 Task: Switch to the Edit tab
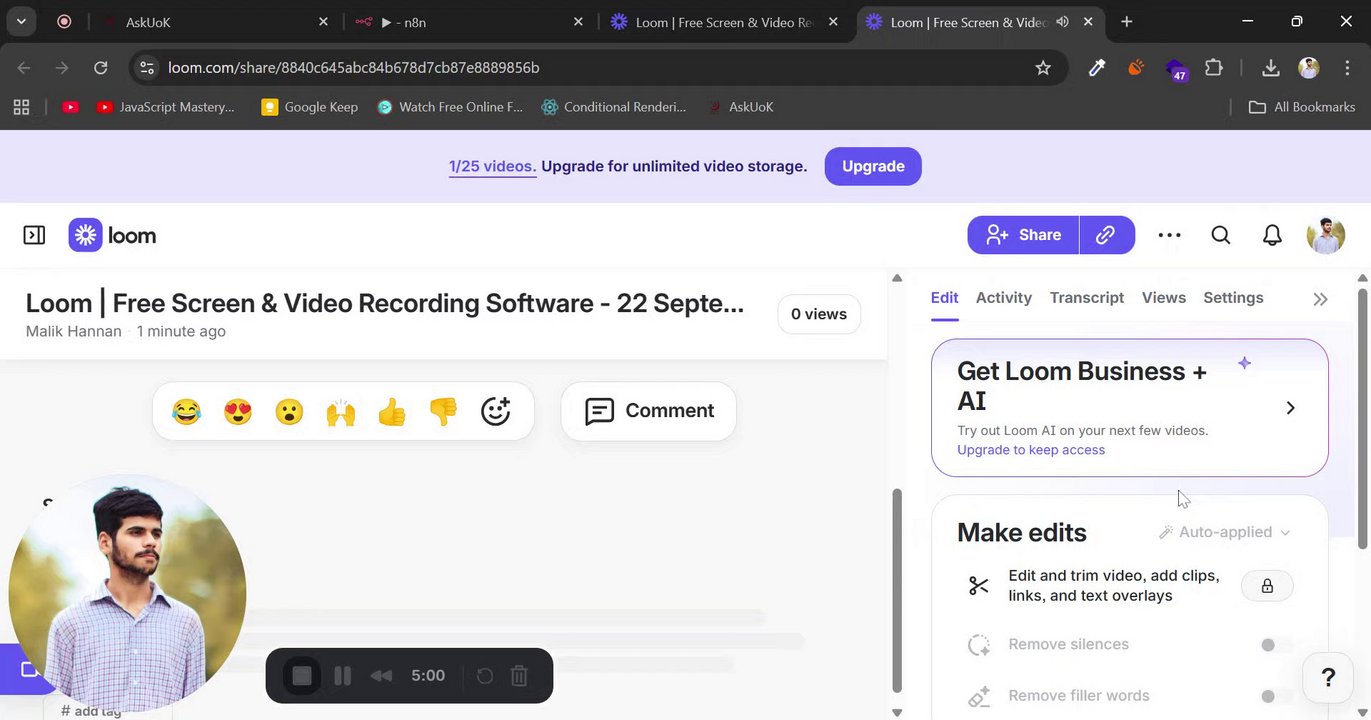pos(944,298)
